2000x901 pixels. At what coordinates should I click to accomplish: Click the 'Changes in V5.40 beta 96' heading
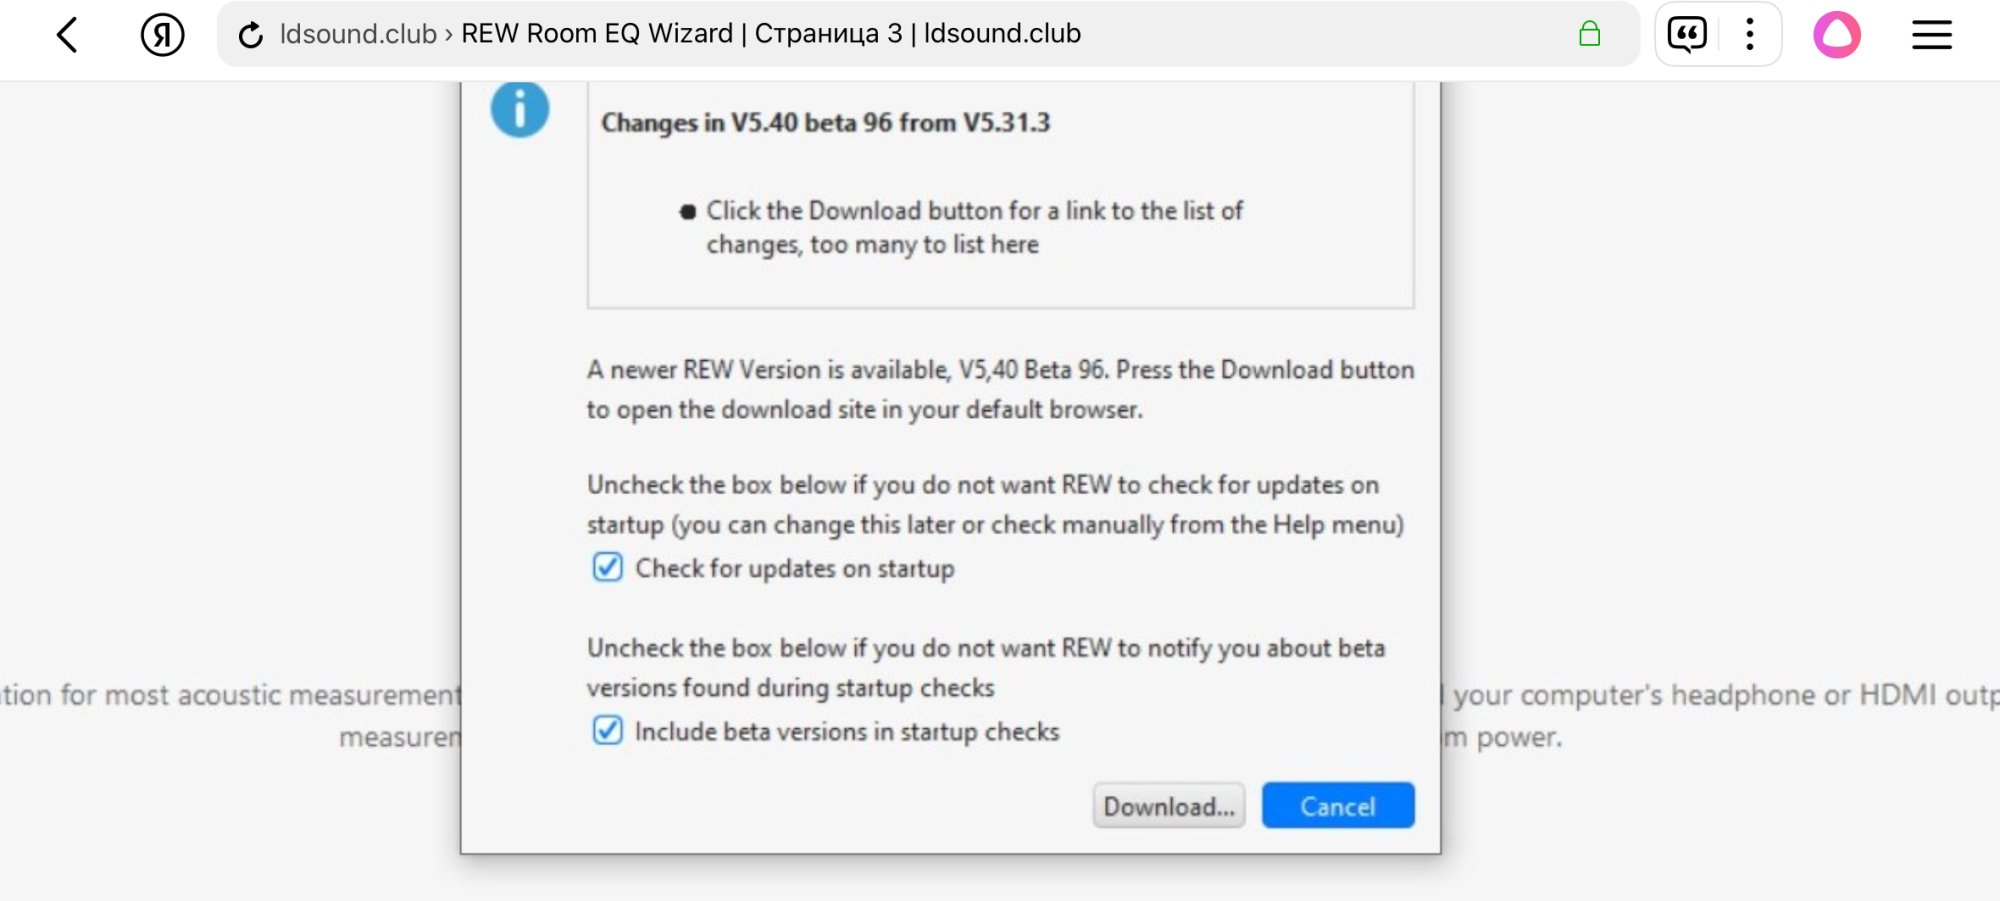tap(825, 122)
